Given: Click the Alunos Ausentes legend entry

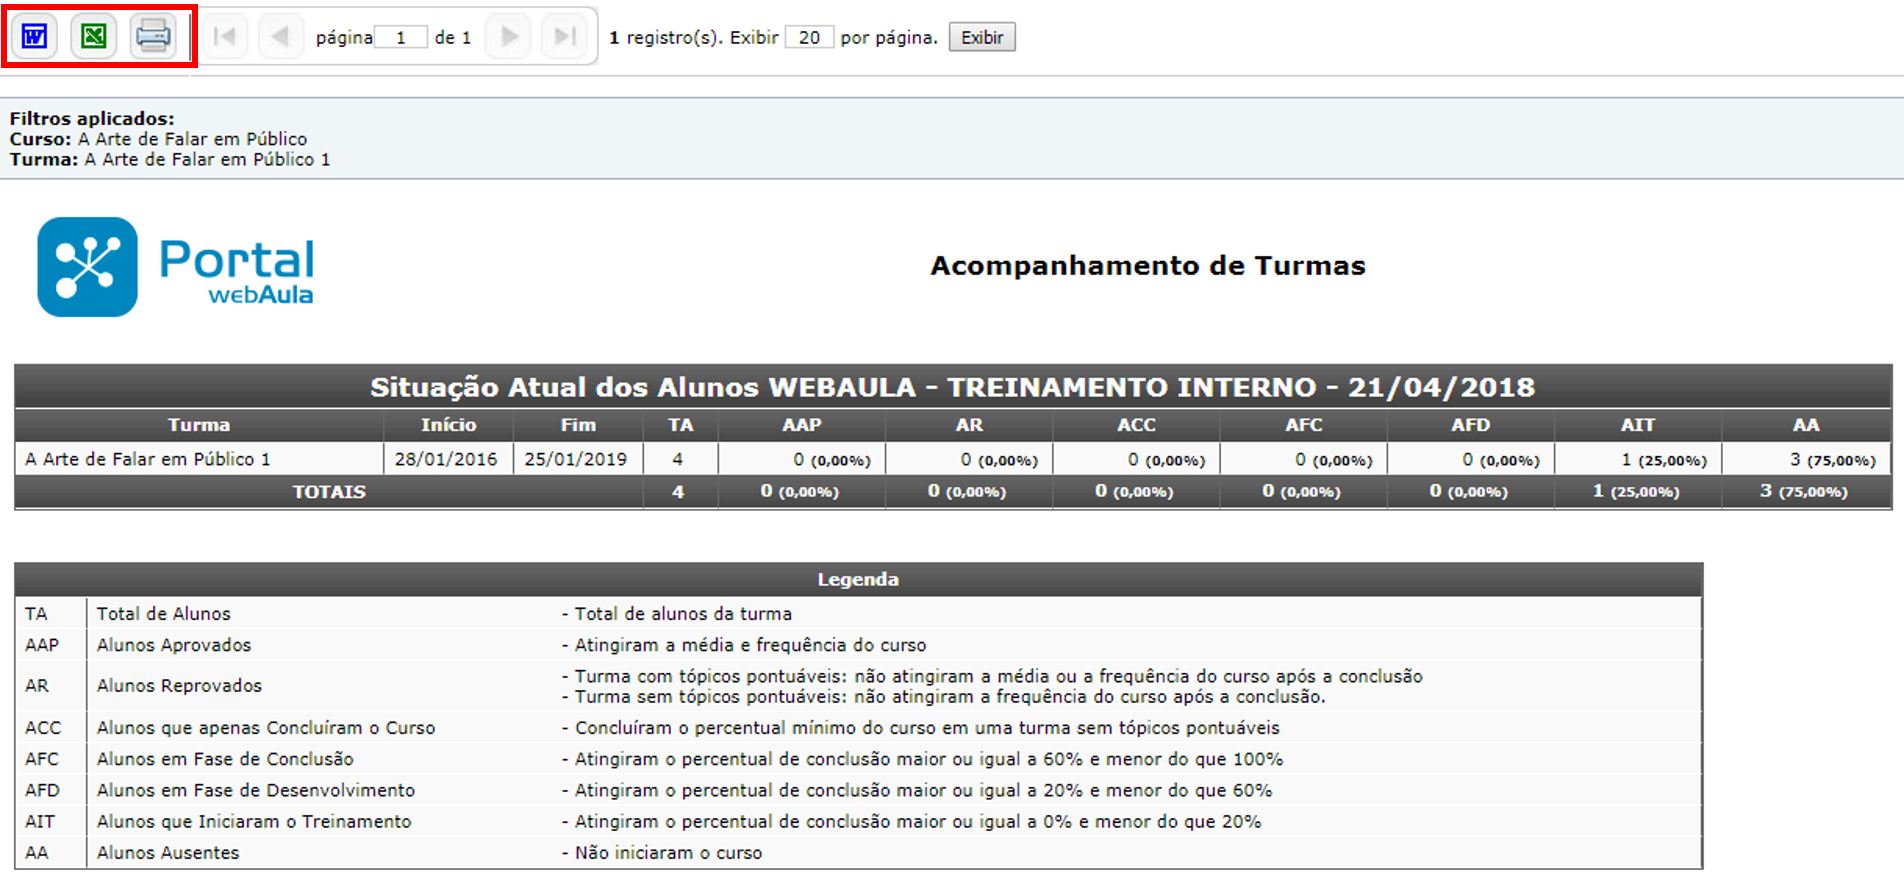Looking at the screenshot, I should tap(168, 853).
